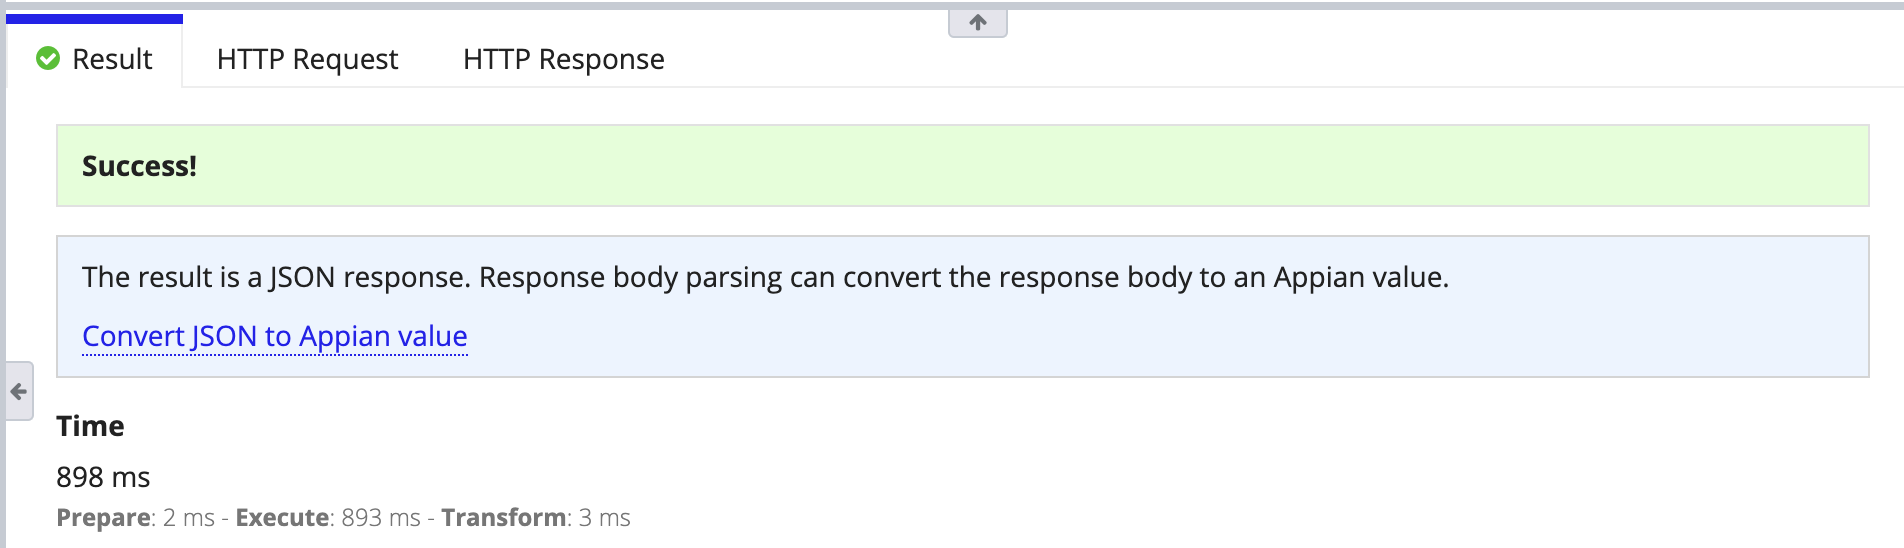Collapse the panel with the up arrow
This screenshot has width=1904, height=548.
977,22
